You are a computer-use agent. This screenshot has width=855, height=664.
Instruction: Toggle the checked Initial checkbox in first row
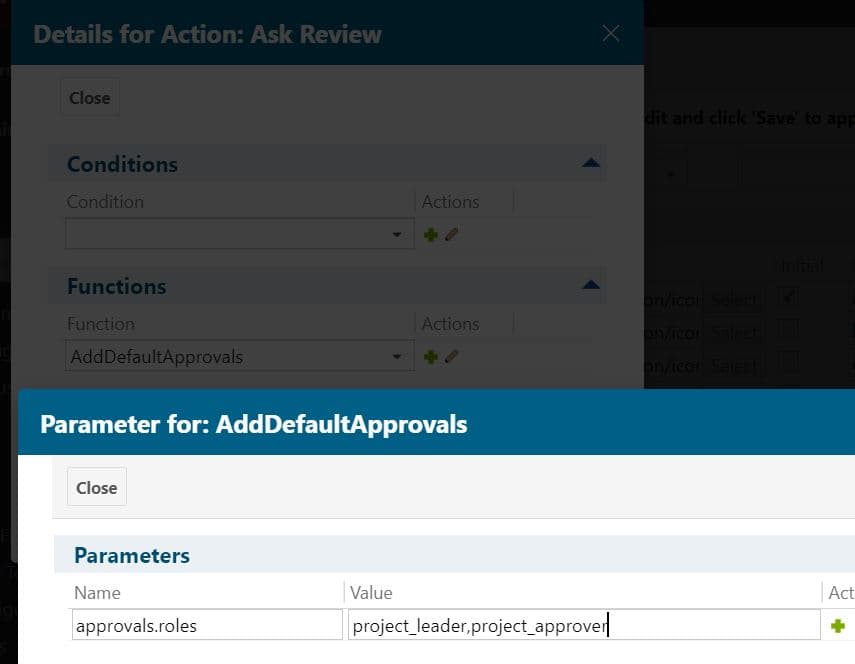(x=789, y=298)
